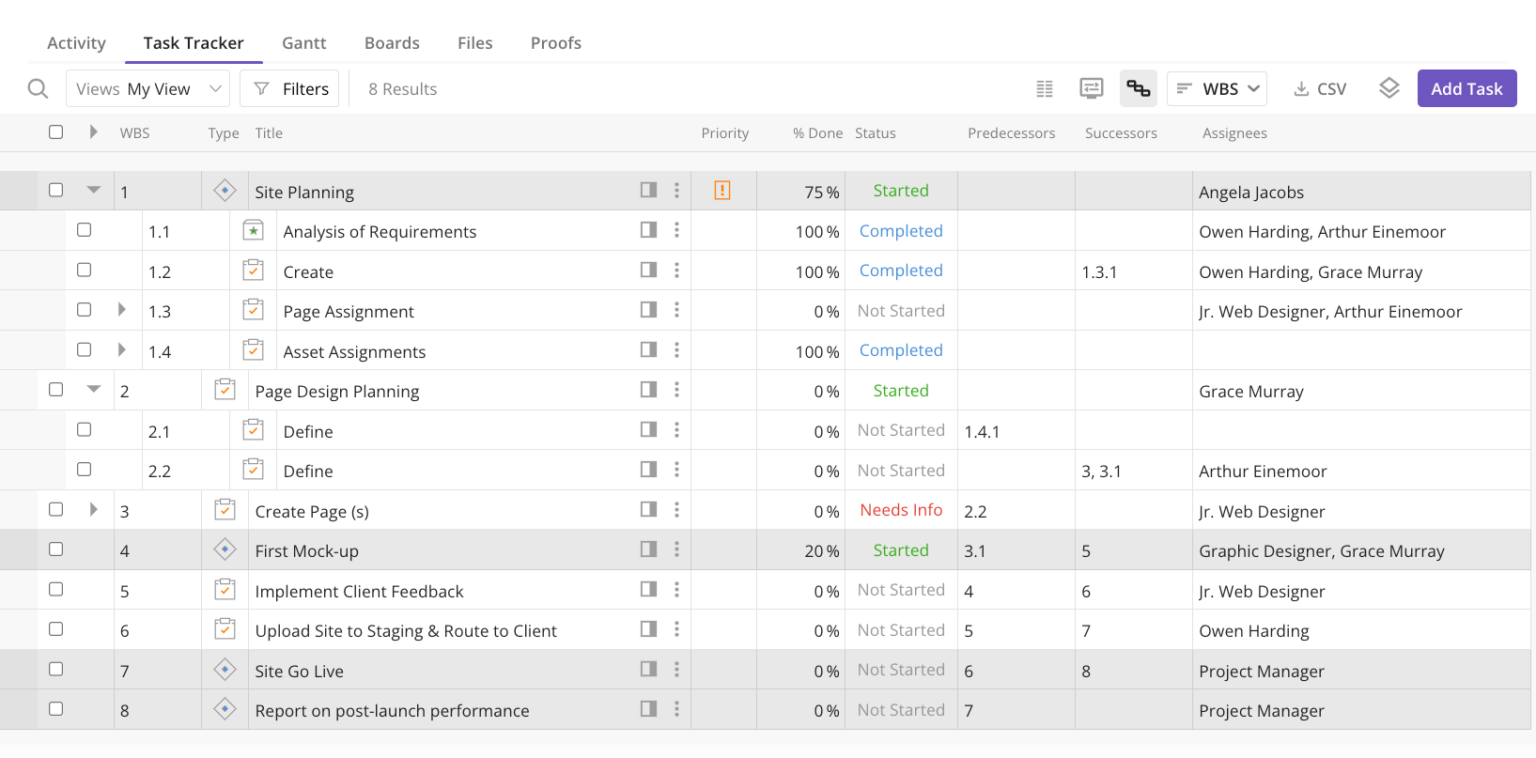1536x758 pixels.
Task: Collapse the Site Planning task group
Action: (x=93, y=189)
